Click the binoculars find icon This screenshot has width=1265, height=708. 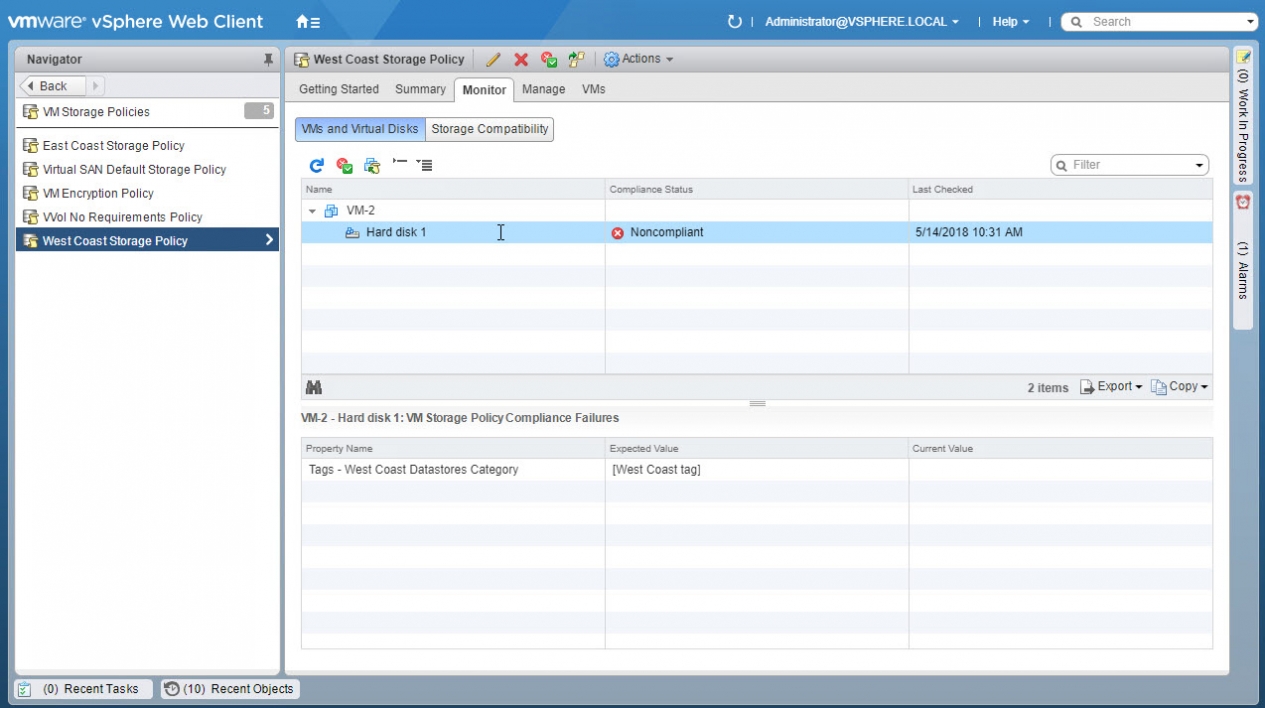314,388
